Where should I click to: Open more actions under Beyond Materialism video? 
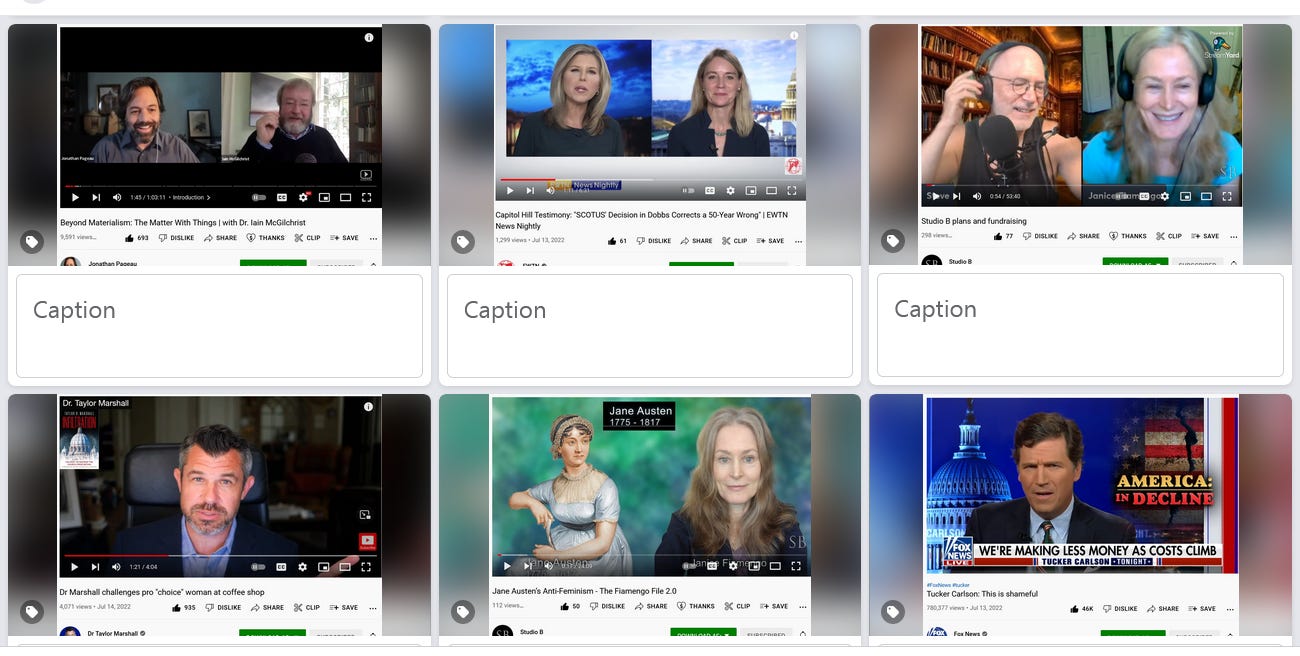coord(373,238)
